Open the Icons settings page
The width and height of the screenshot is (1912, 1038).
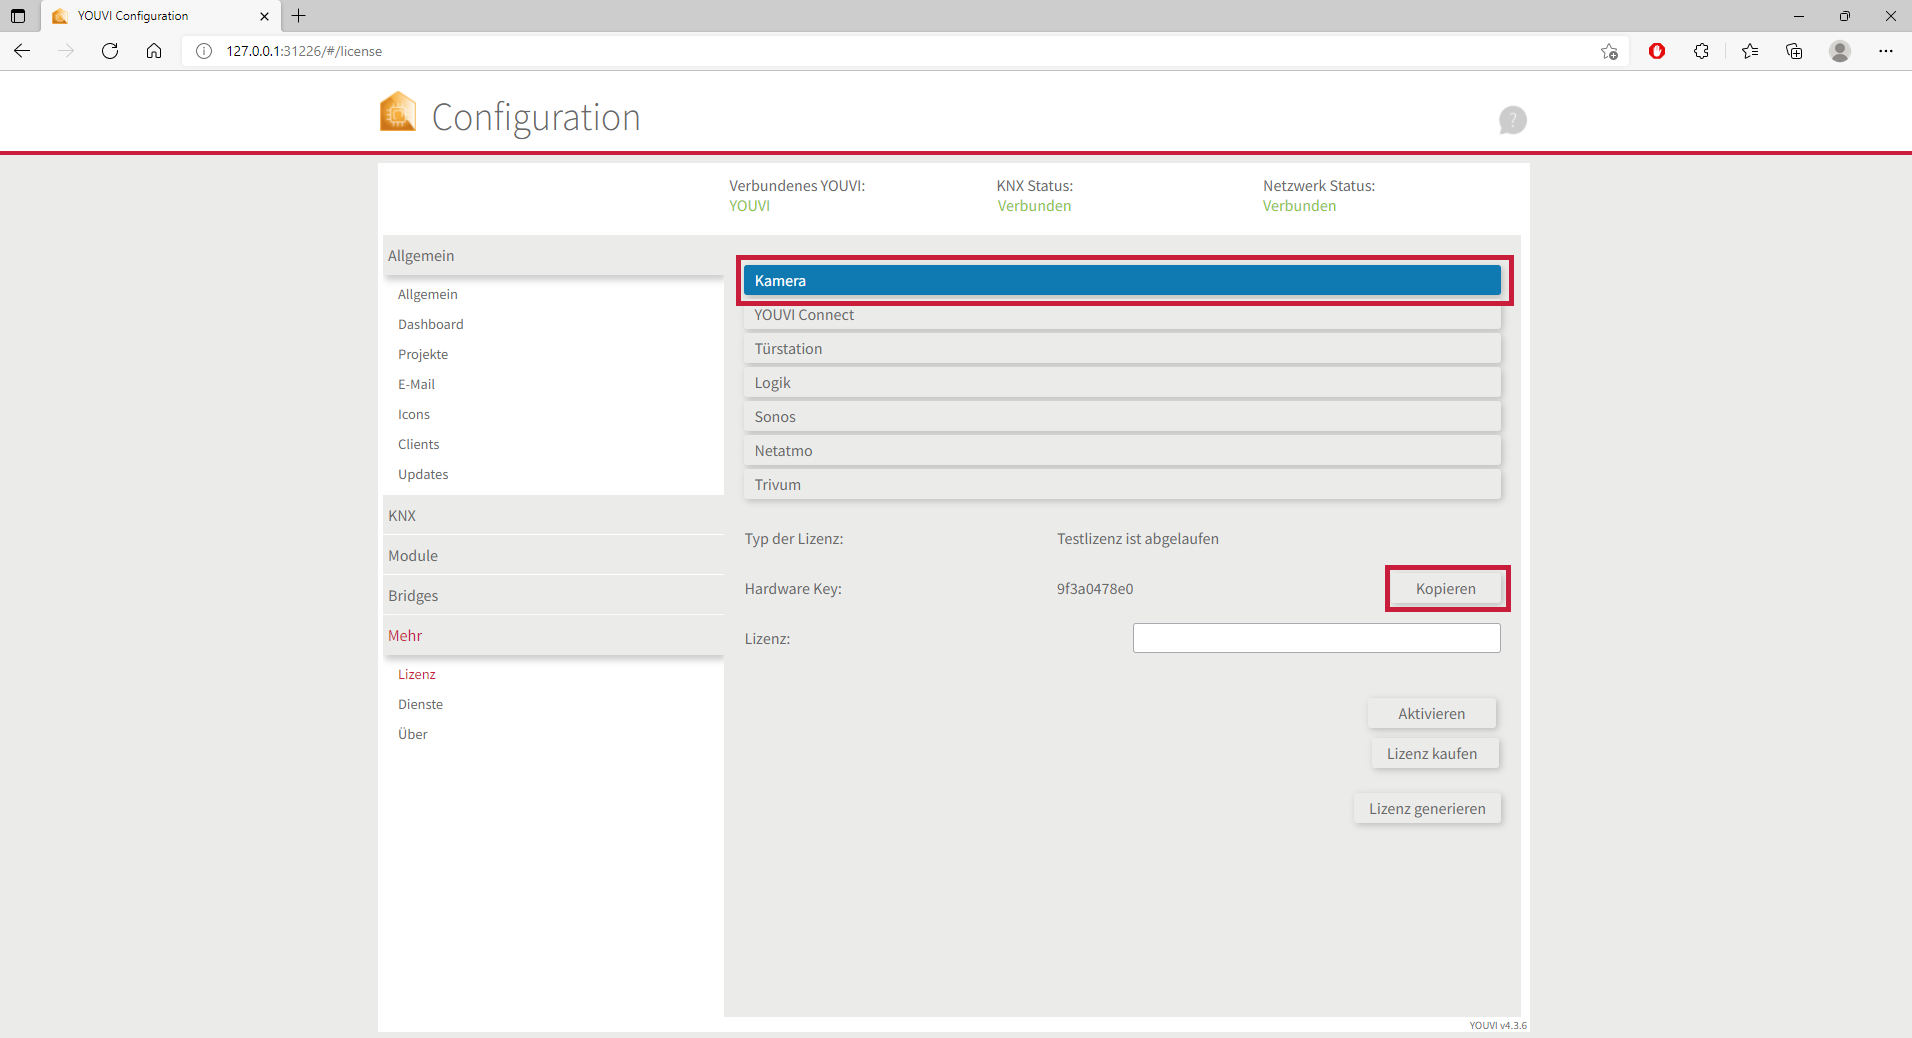pyautogui.click(x=414, y=414)
